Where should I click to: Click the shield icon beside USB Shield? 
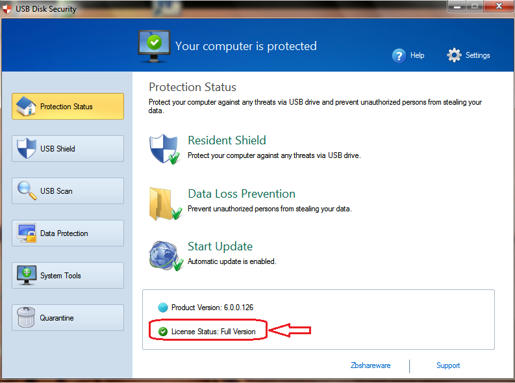(x=26, y=148)
